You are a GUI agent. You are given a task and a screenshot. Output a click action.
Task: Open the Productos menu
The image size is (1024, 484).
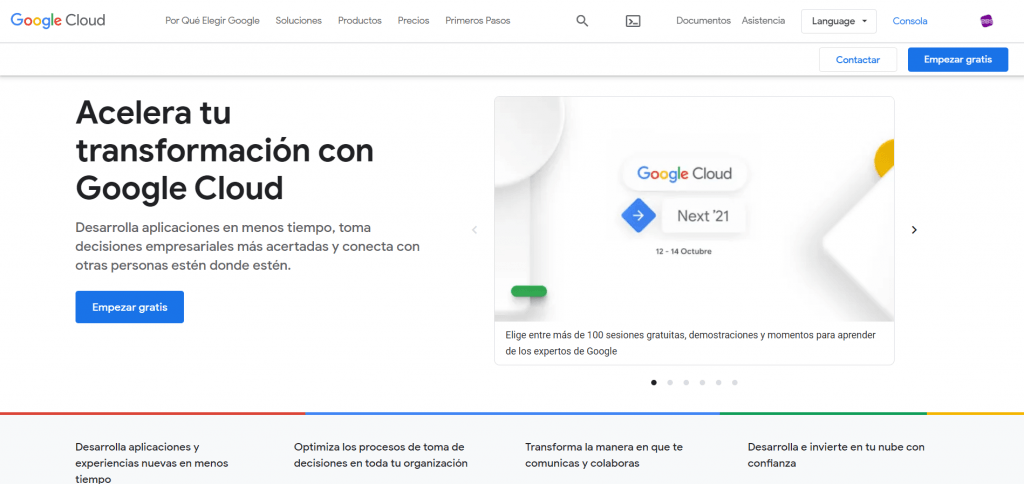pos(360,21)
